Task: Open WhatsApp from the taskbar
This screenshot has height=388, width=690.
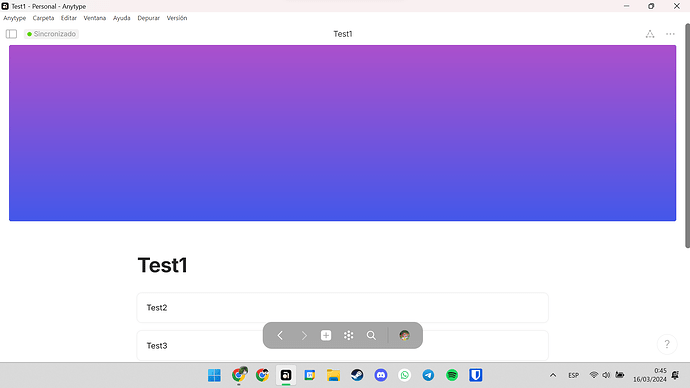Action: click(404, 375)
